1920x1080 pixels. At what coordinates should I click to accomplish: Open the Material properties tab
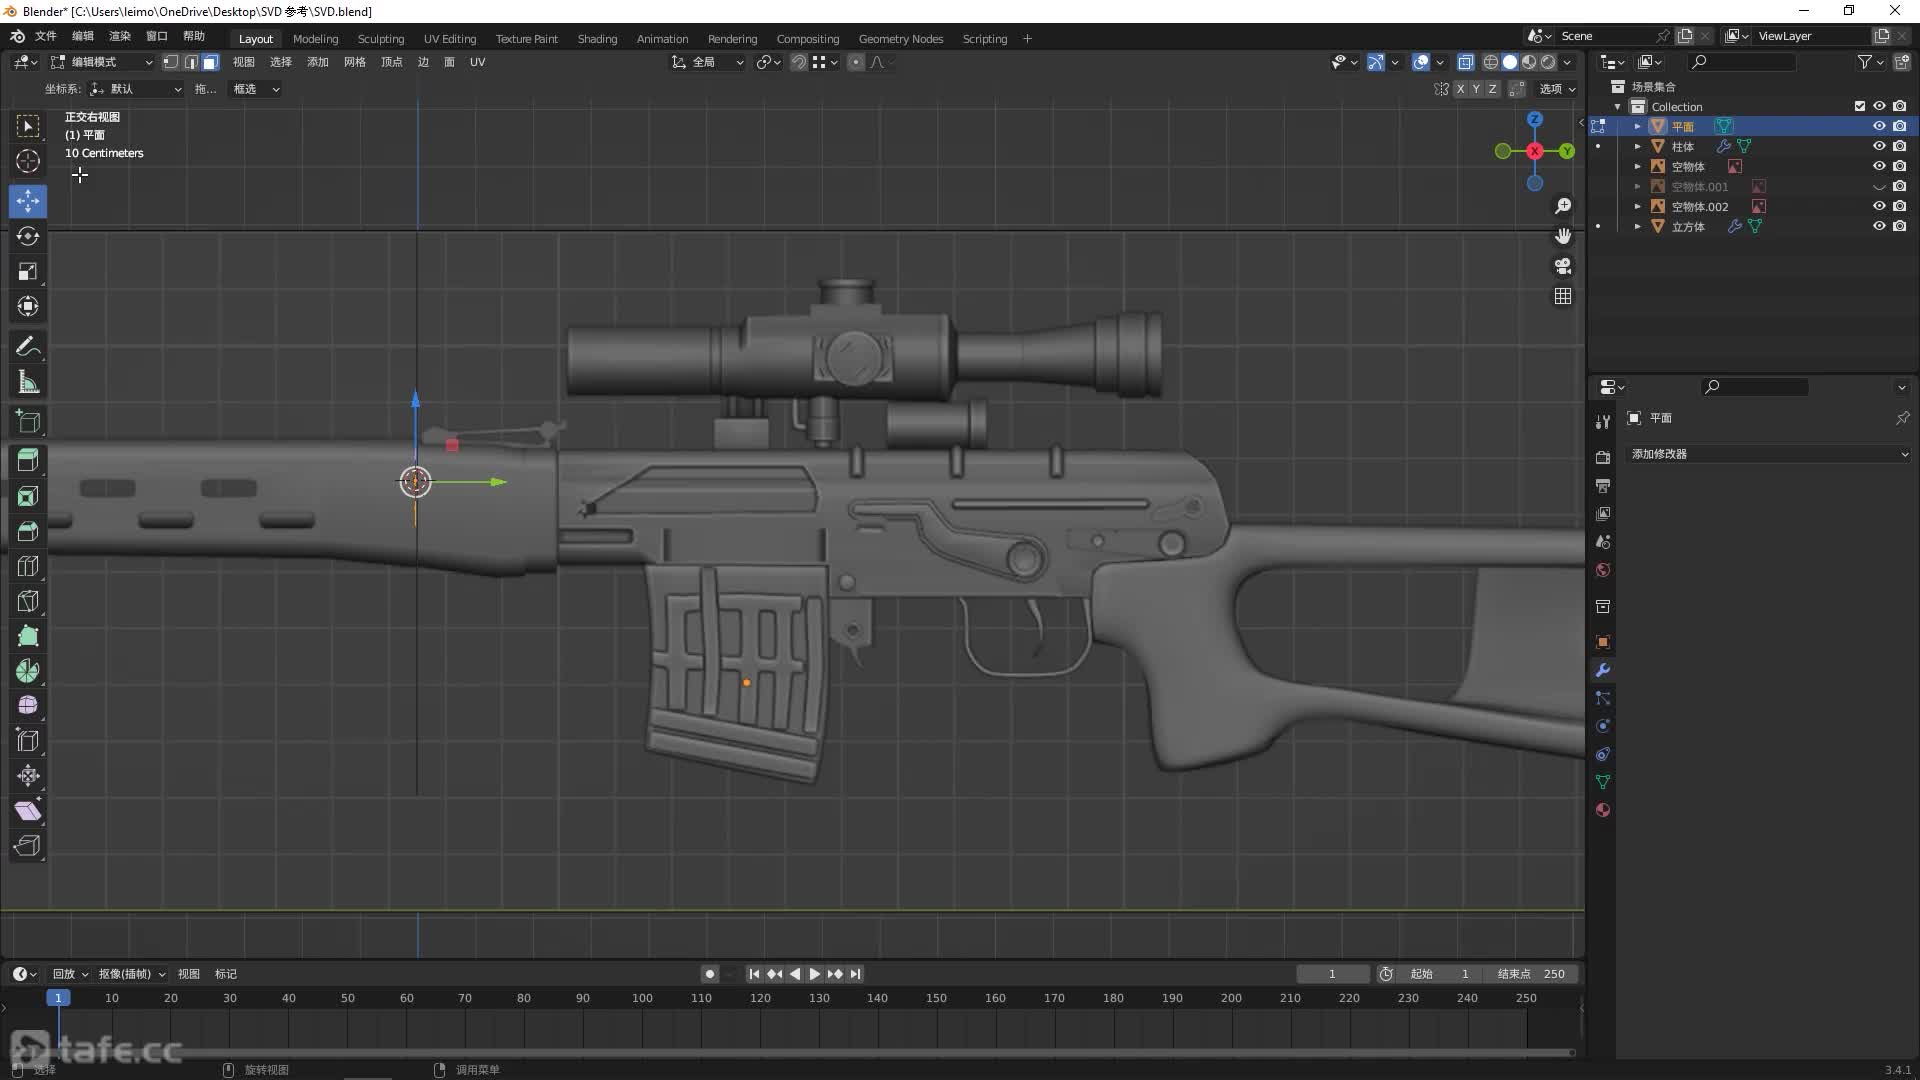point(1603,810)
